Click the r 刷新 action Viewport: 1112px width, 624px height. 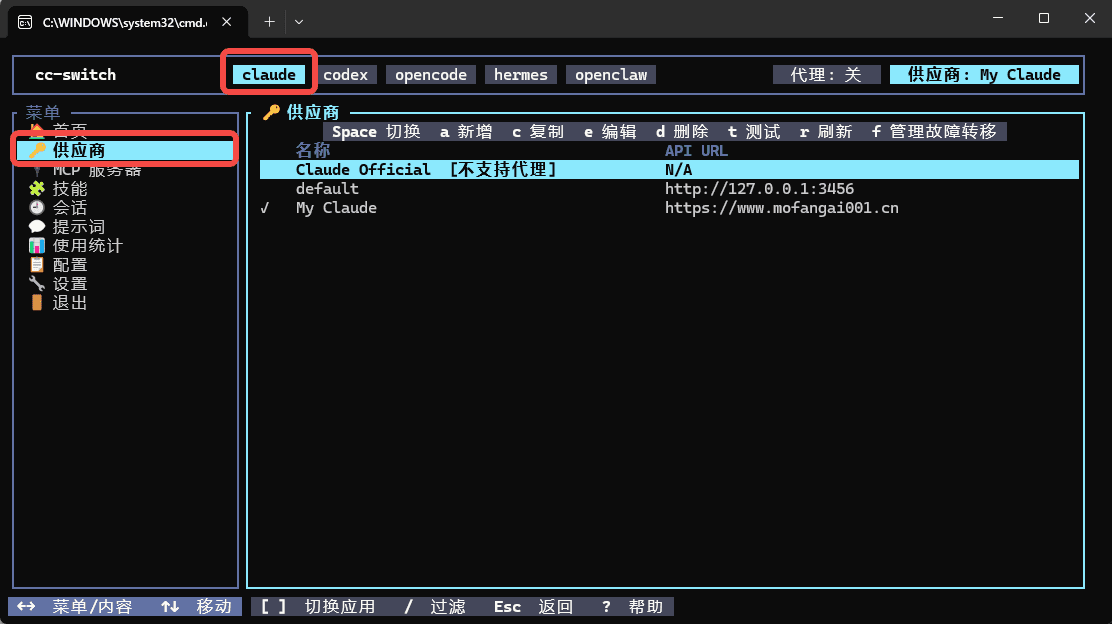pos(825,132)
